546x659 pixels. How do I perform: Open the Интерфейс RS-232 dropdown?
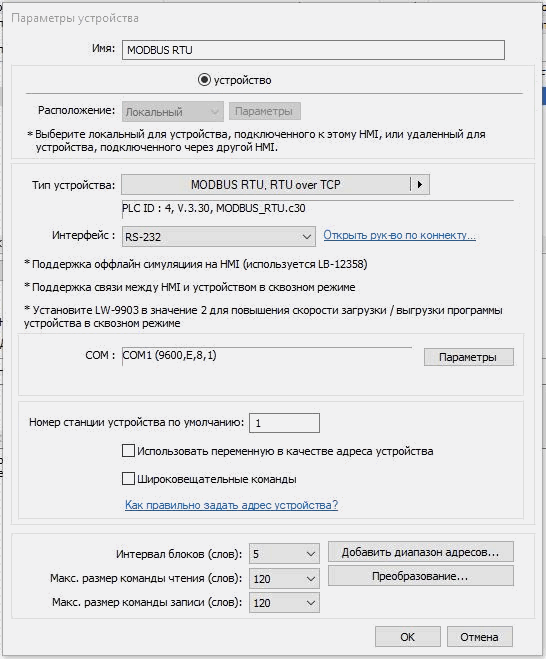[x=219, y=237]
